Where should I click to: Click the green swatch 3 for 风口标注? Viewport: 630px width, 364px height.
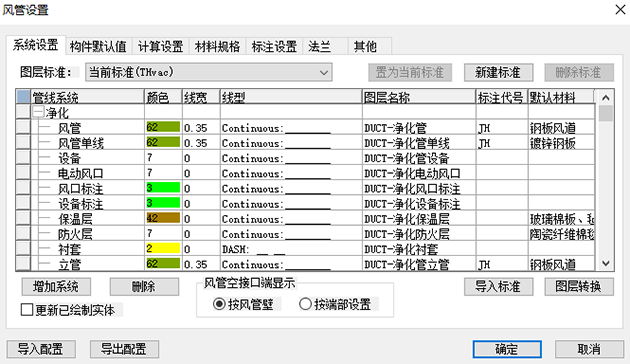(x=163, y=188)
